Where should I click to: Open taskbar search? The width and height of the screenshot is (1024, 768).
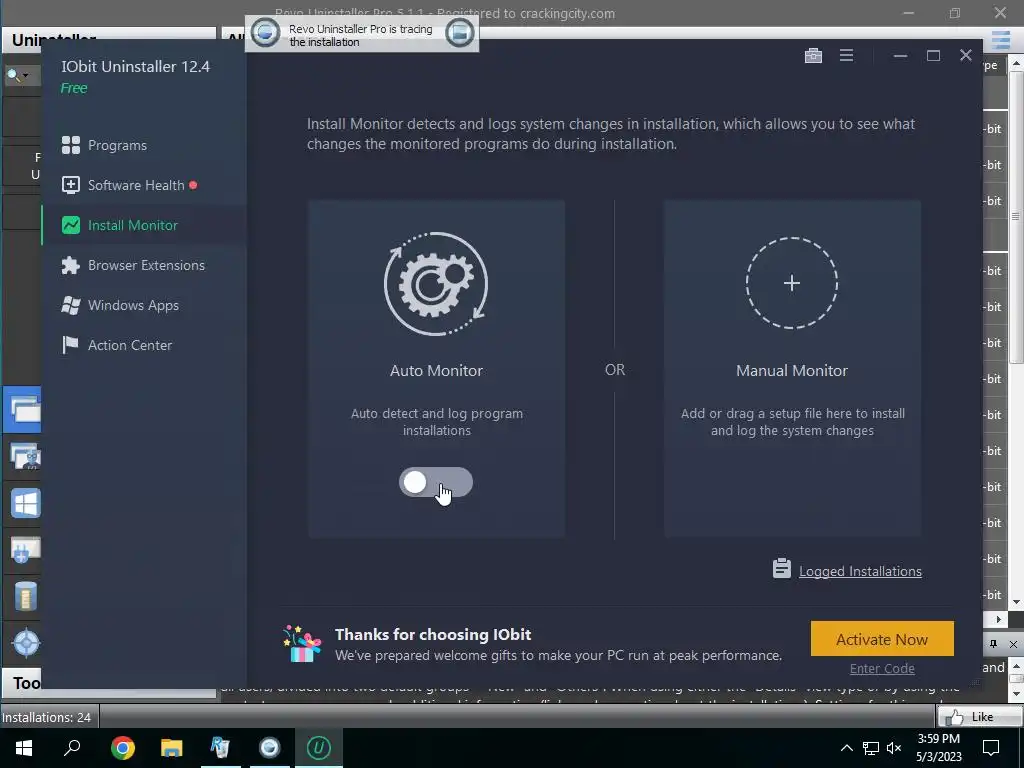[x=72, y=748]
